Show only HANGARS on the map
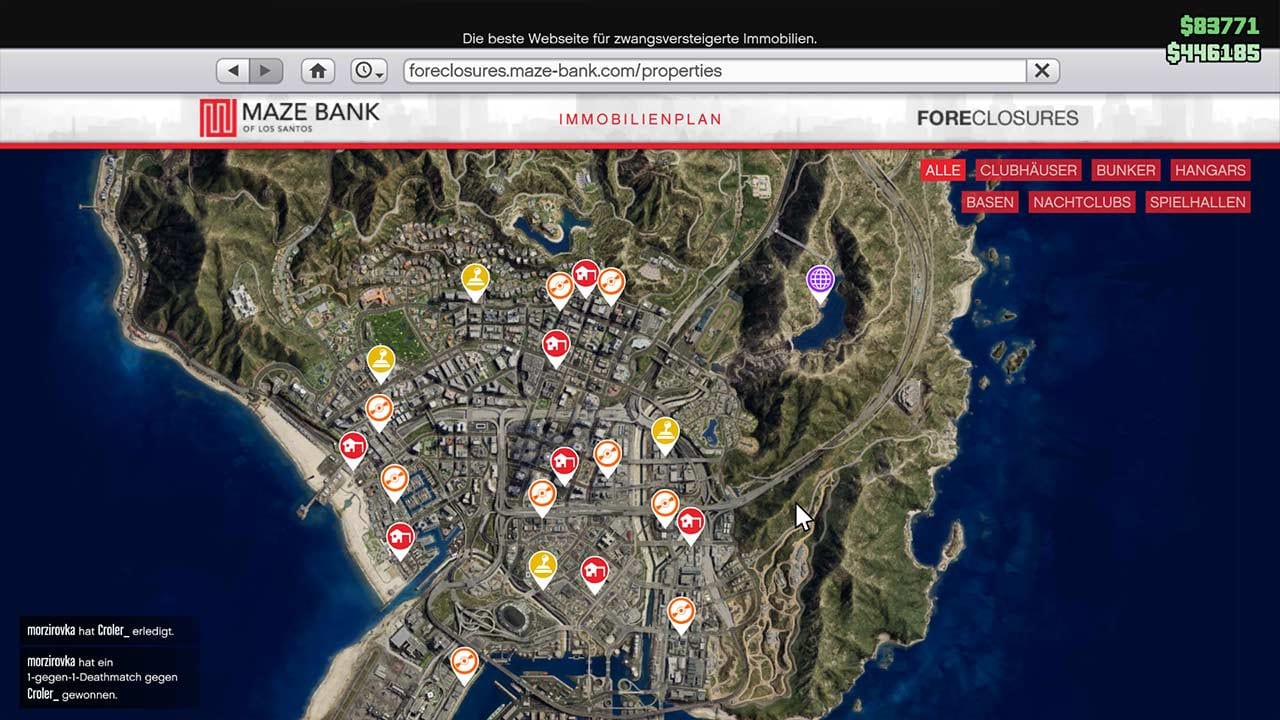The height and width of the screenshot is (720, 1280). 1210,170
